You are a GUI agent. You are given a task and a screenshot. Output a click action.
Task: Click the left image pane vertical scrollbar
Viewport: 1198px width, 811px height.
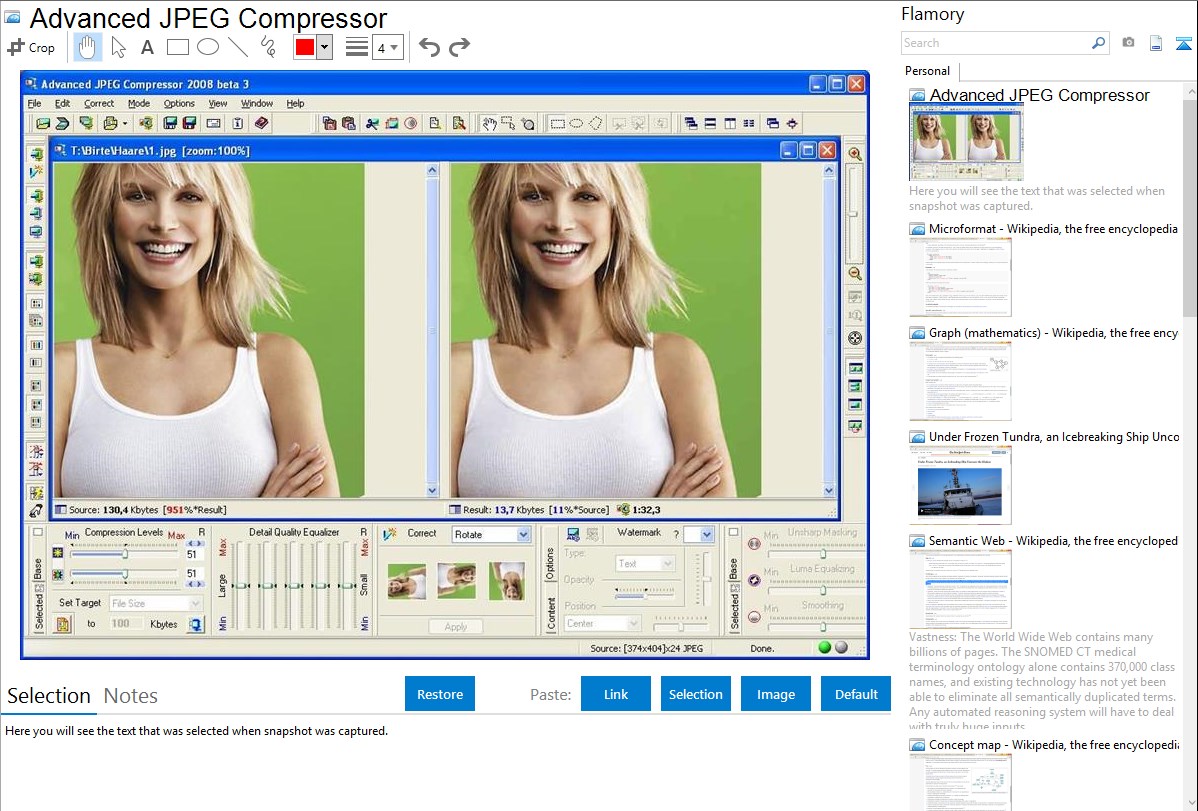point(432,330)
